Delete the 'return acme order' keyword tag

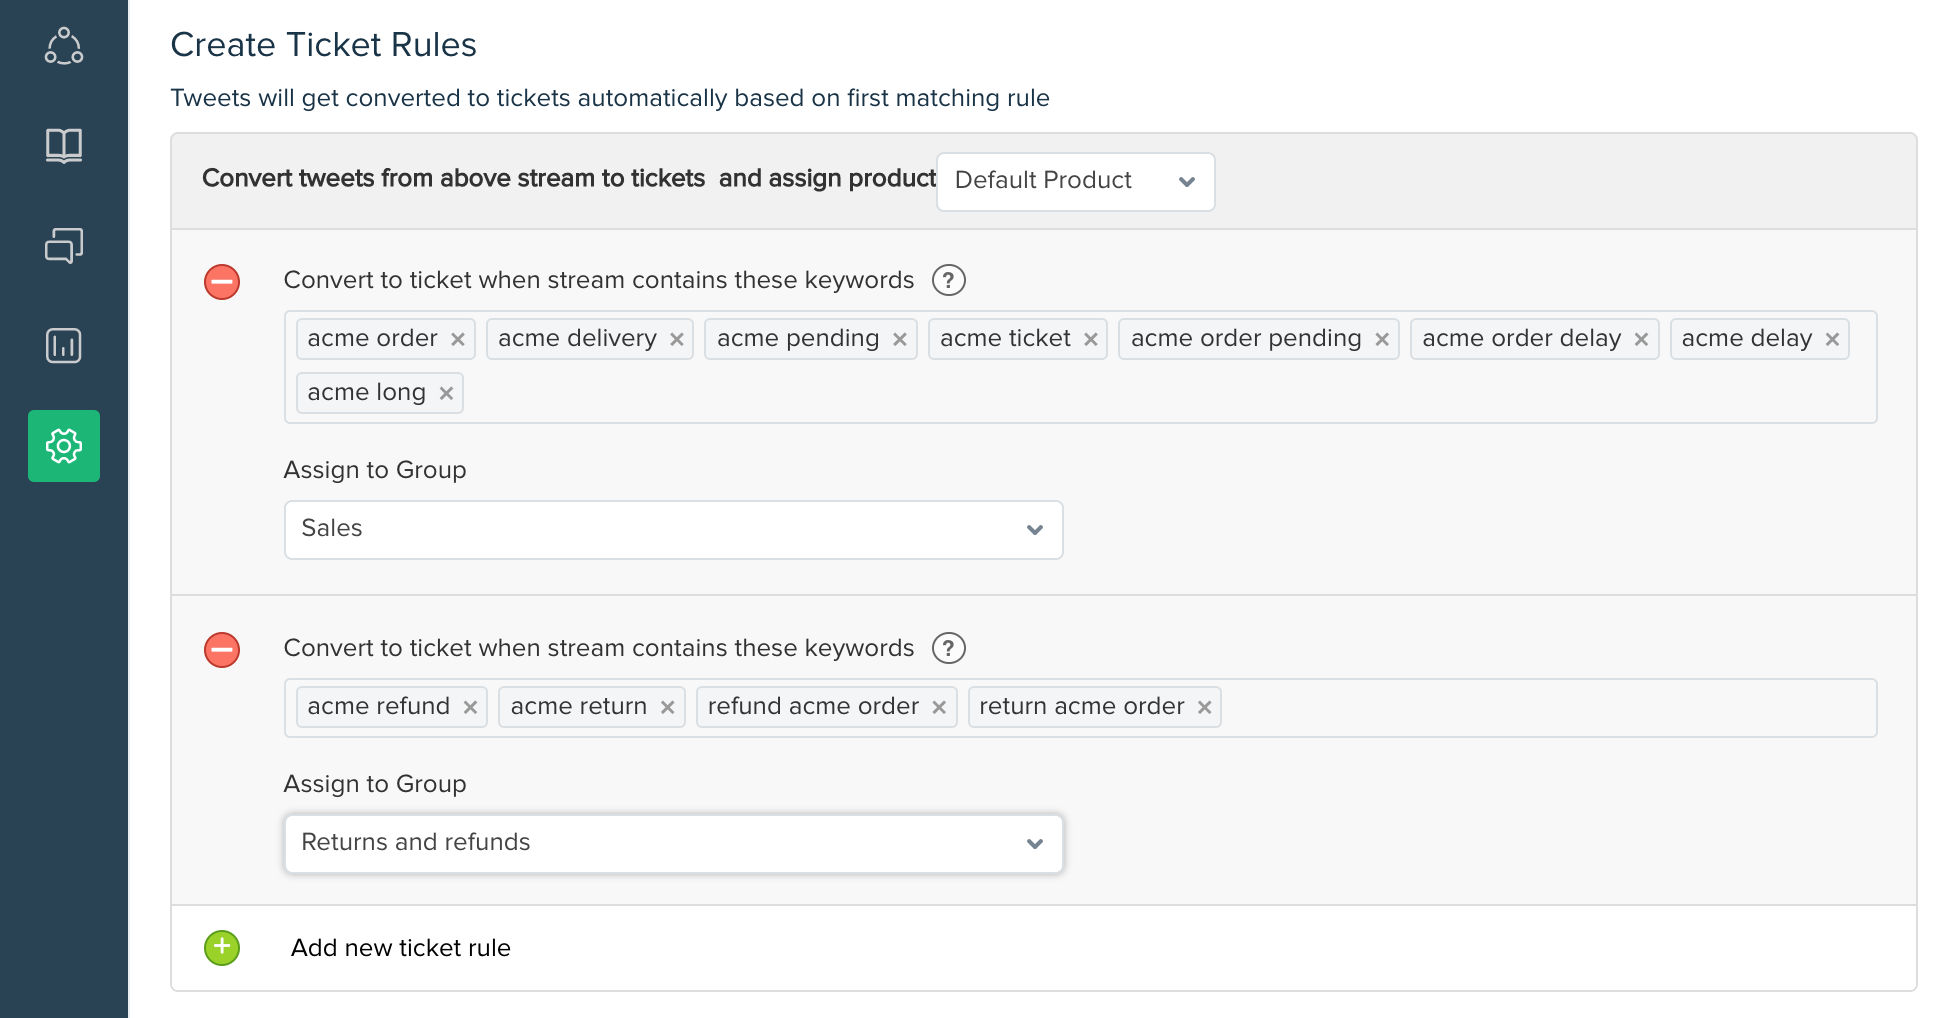pyautogui.click(x=1204, y=707)
